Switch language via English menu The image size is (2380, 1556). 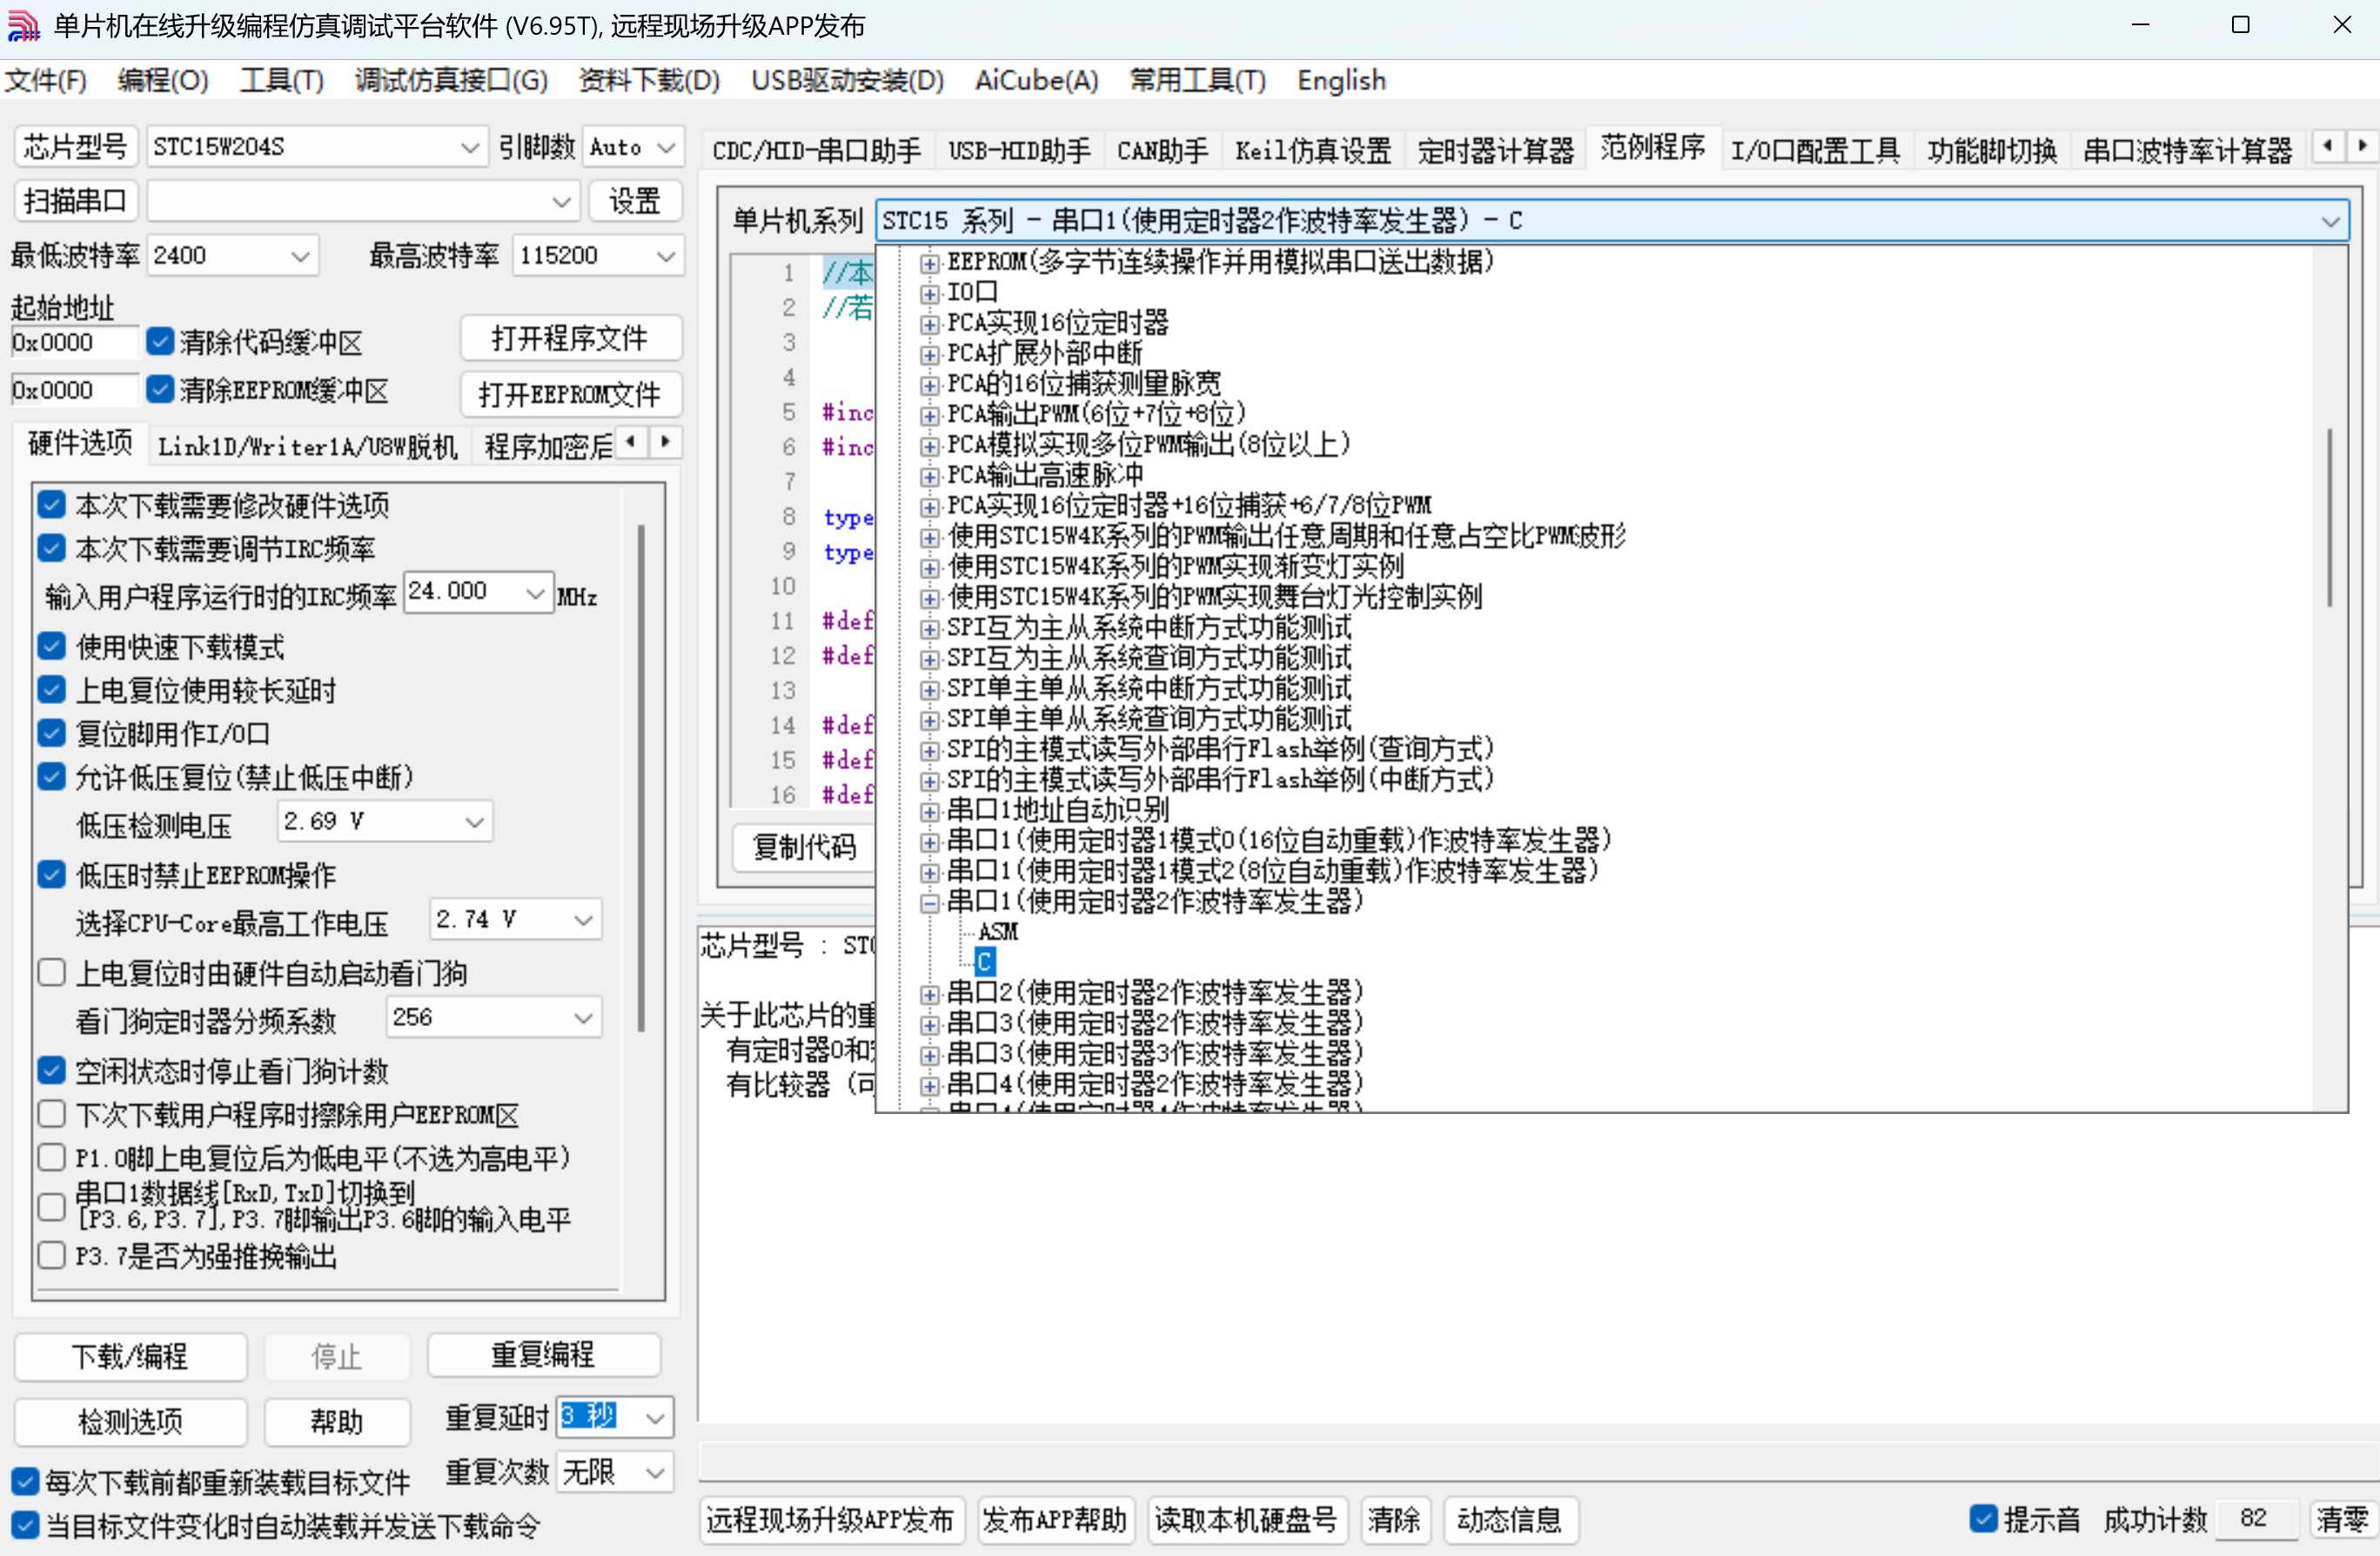pos(1341,80)
